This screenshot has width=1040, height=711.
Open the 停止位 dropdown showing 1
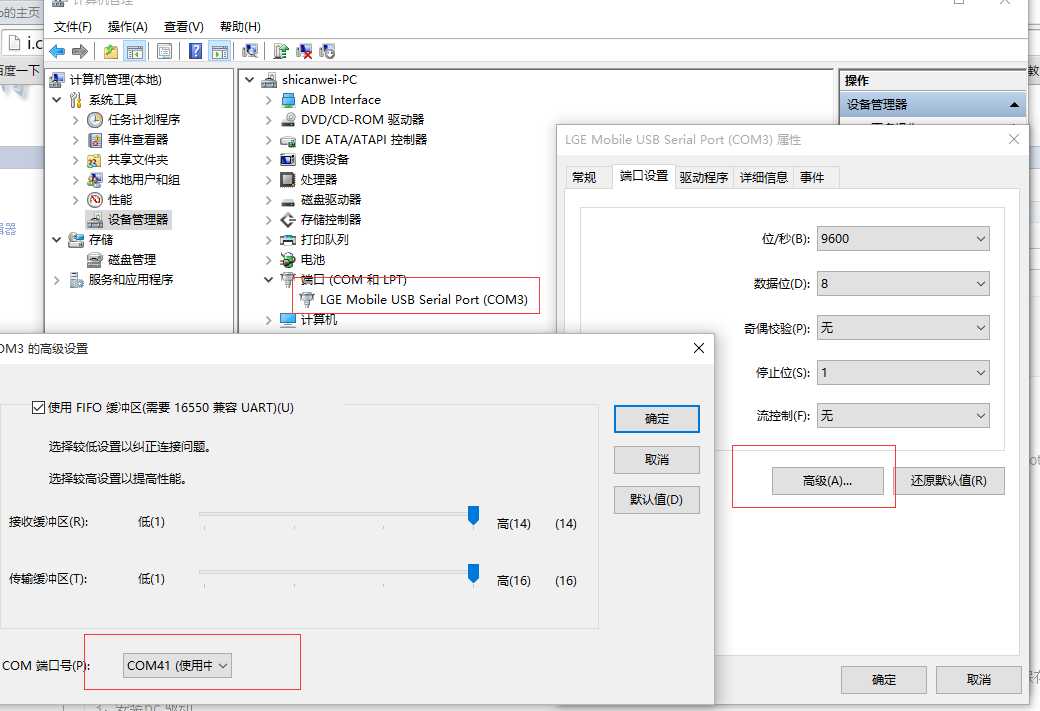(903, 373)
